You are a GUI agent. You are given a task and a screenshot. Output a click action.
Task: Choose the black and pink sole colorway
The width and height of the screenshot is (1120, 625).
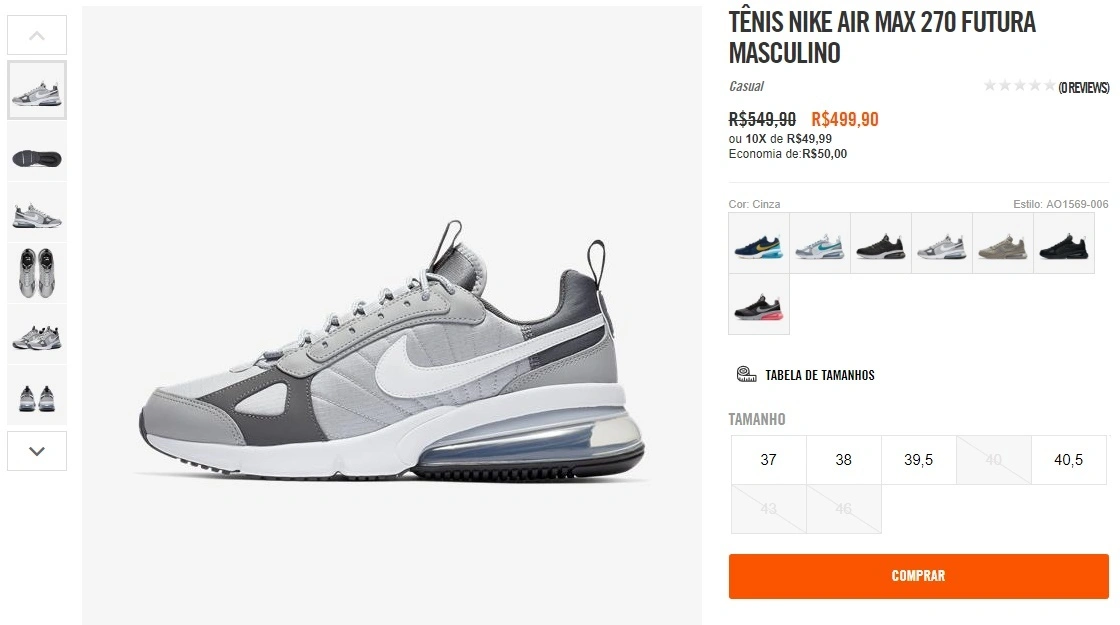(759, 304)
